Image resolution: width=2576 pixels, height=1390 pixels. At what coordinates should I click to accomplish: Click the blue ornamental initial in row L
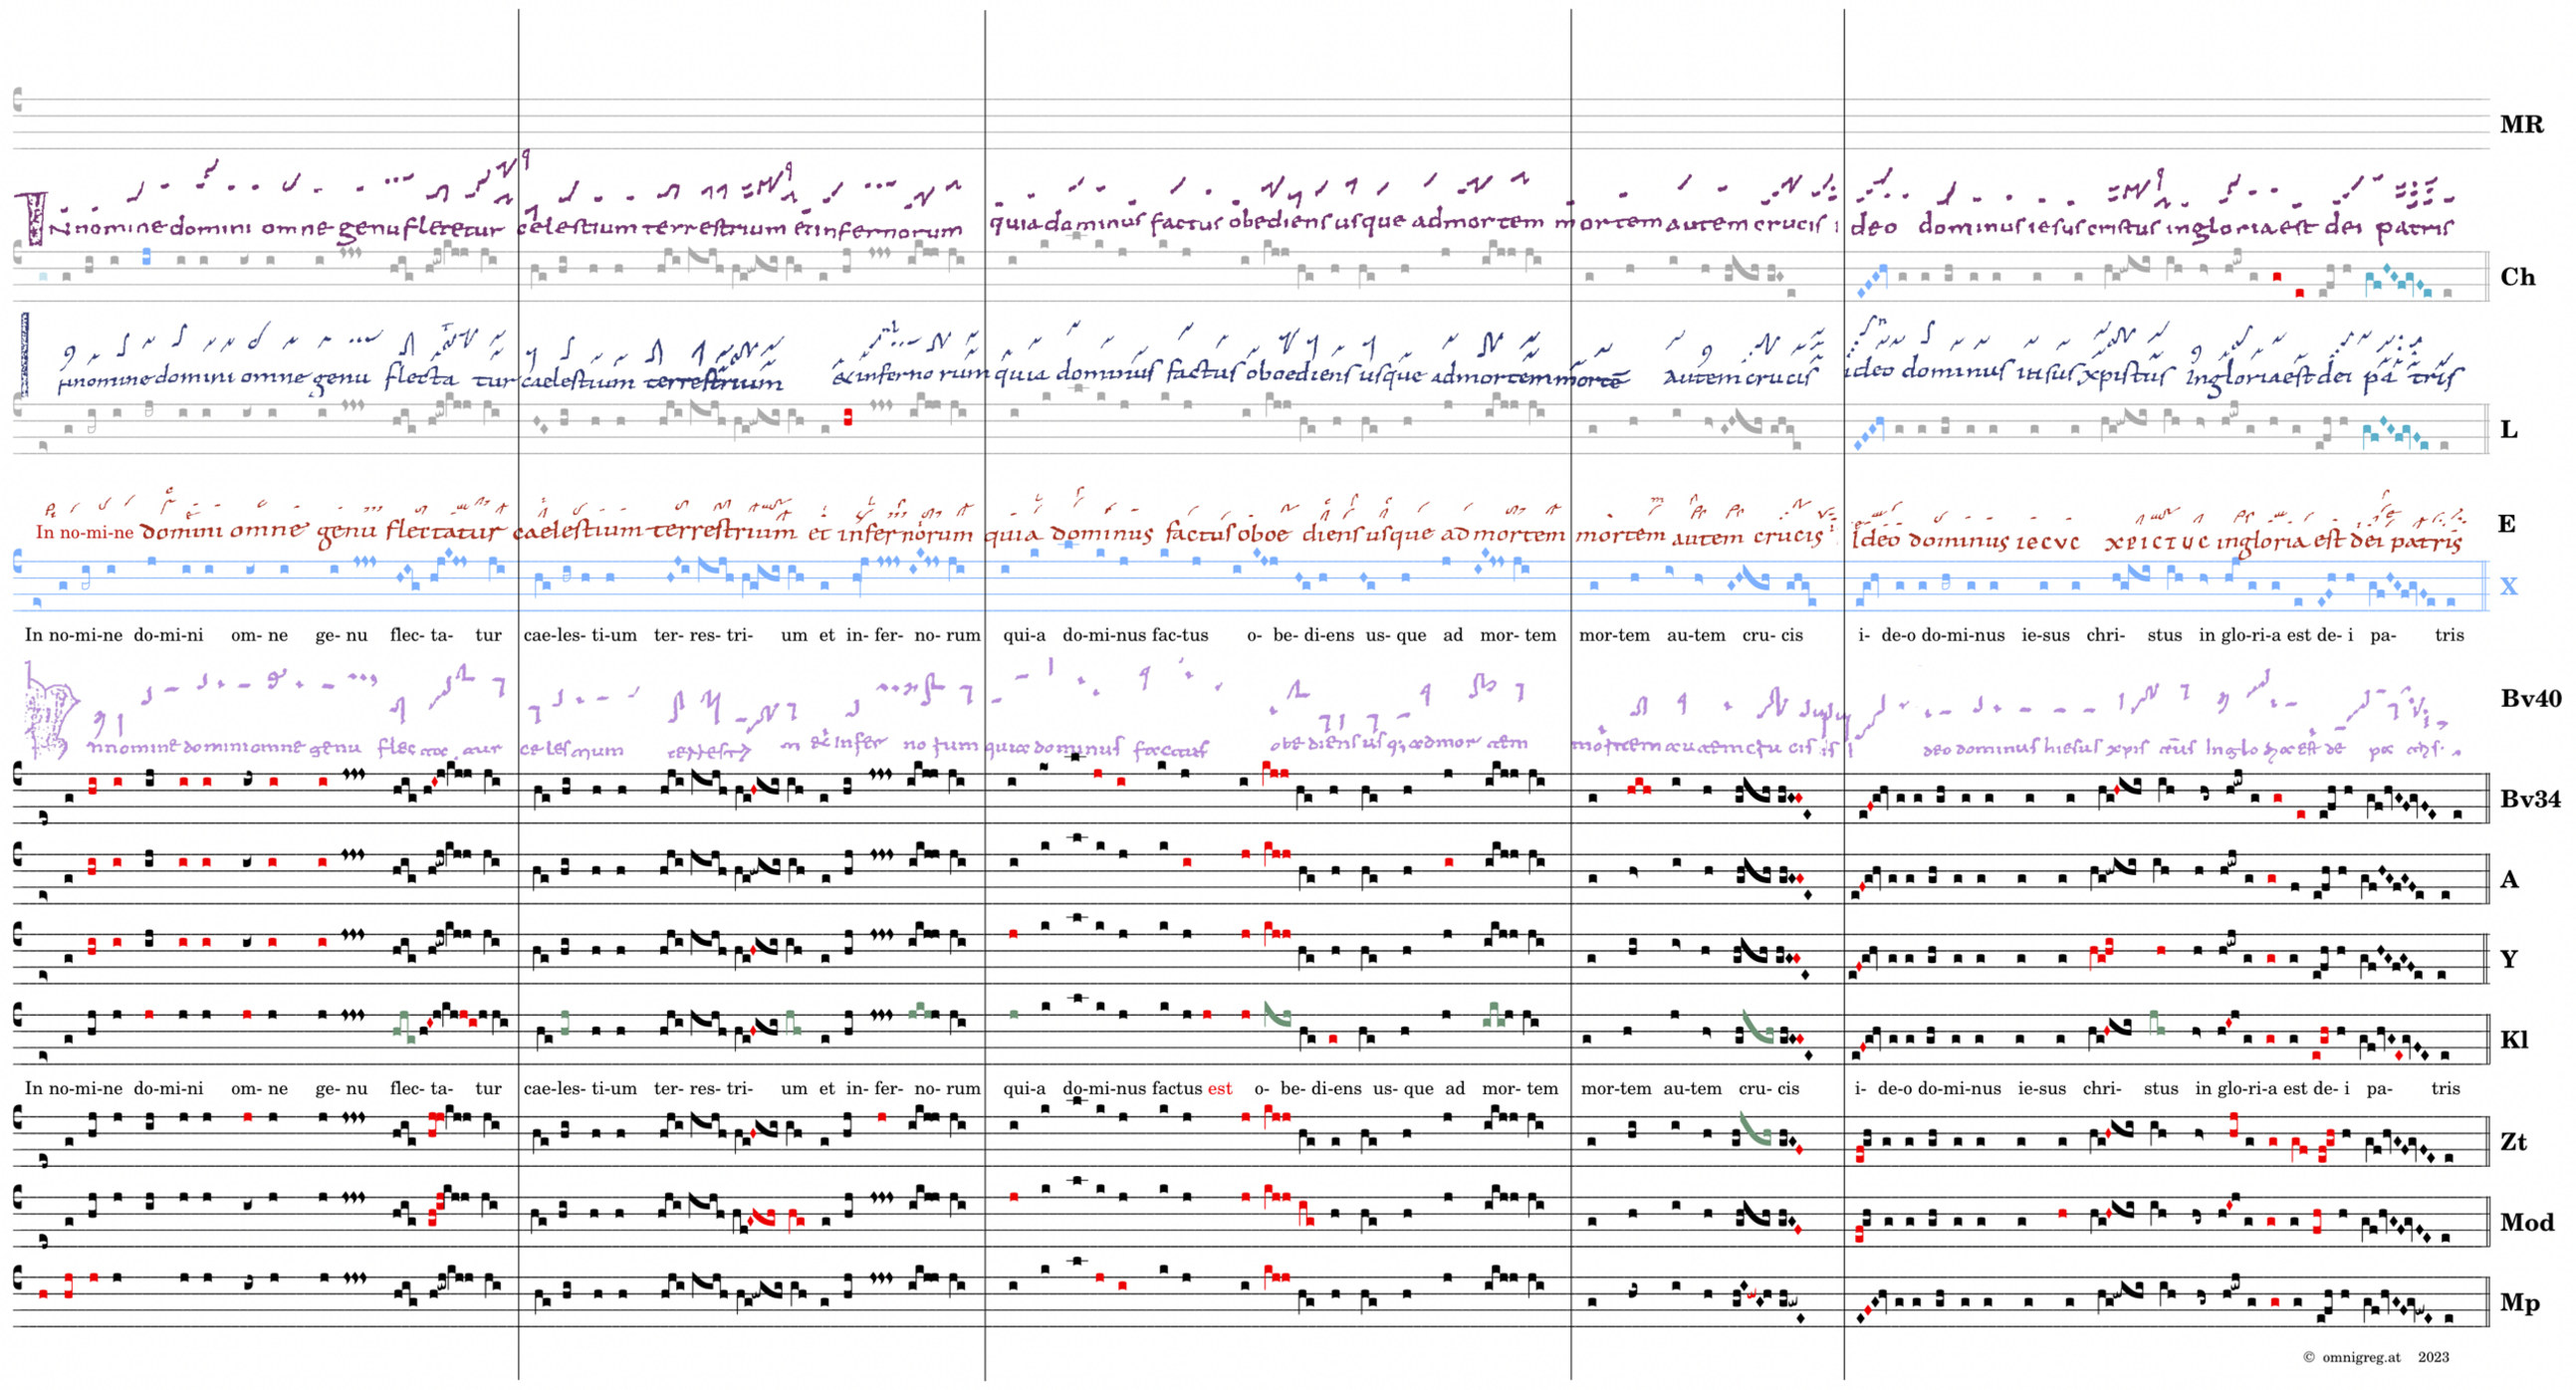[x=24, y=354]
